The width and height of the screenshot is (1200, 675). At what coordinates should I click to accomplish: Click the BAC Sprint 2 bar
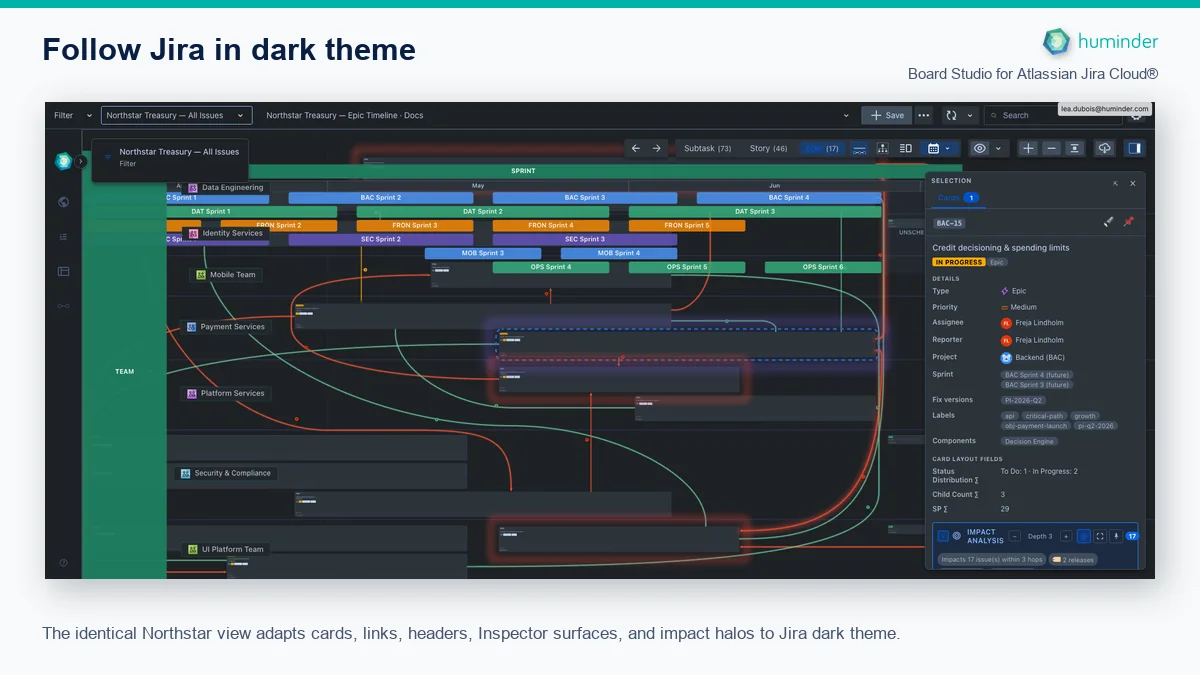[x=381, y=198]
